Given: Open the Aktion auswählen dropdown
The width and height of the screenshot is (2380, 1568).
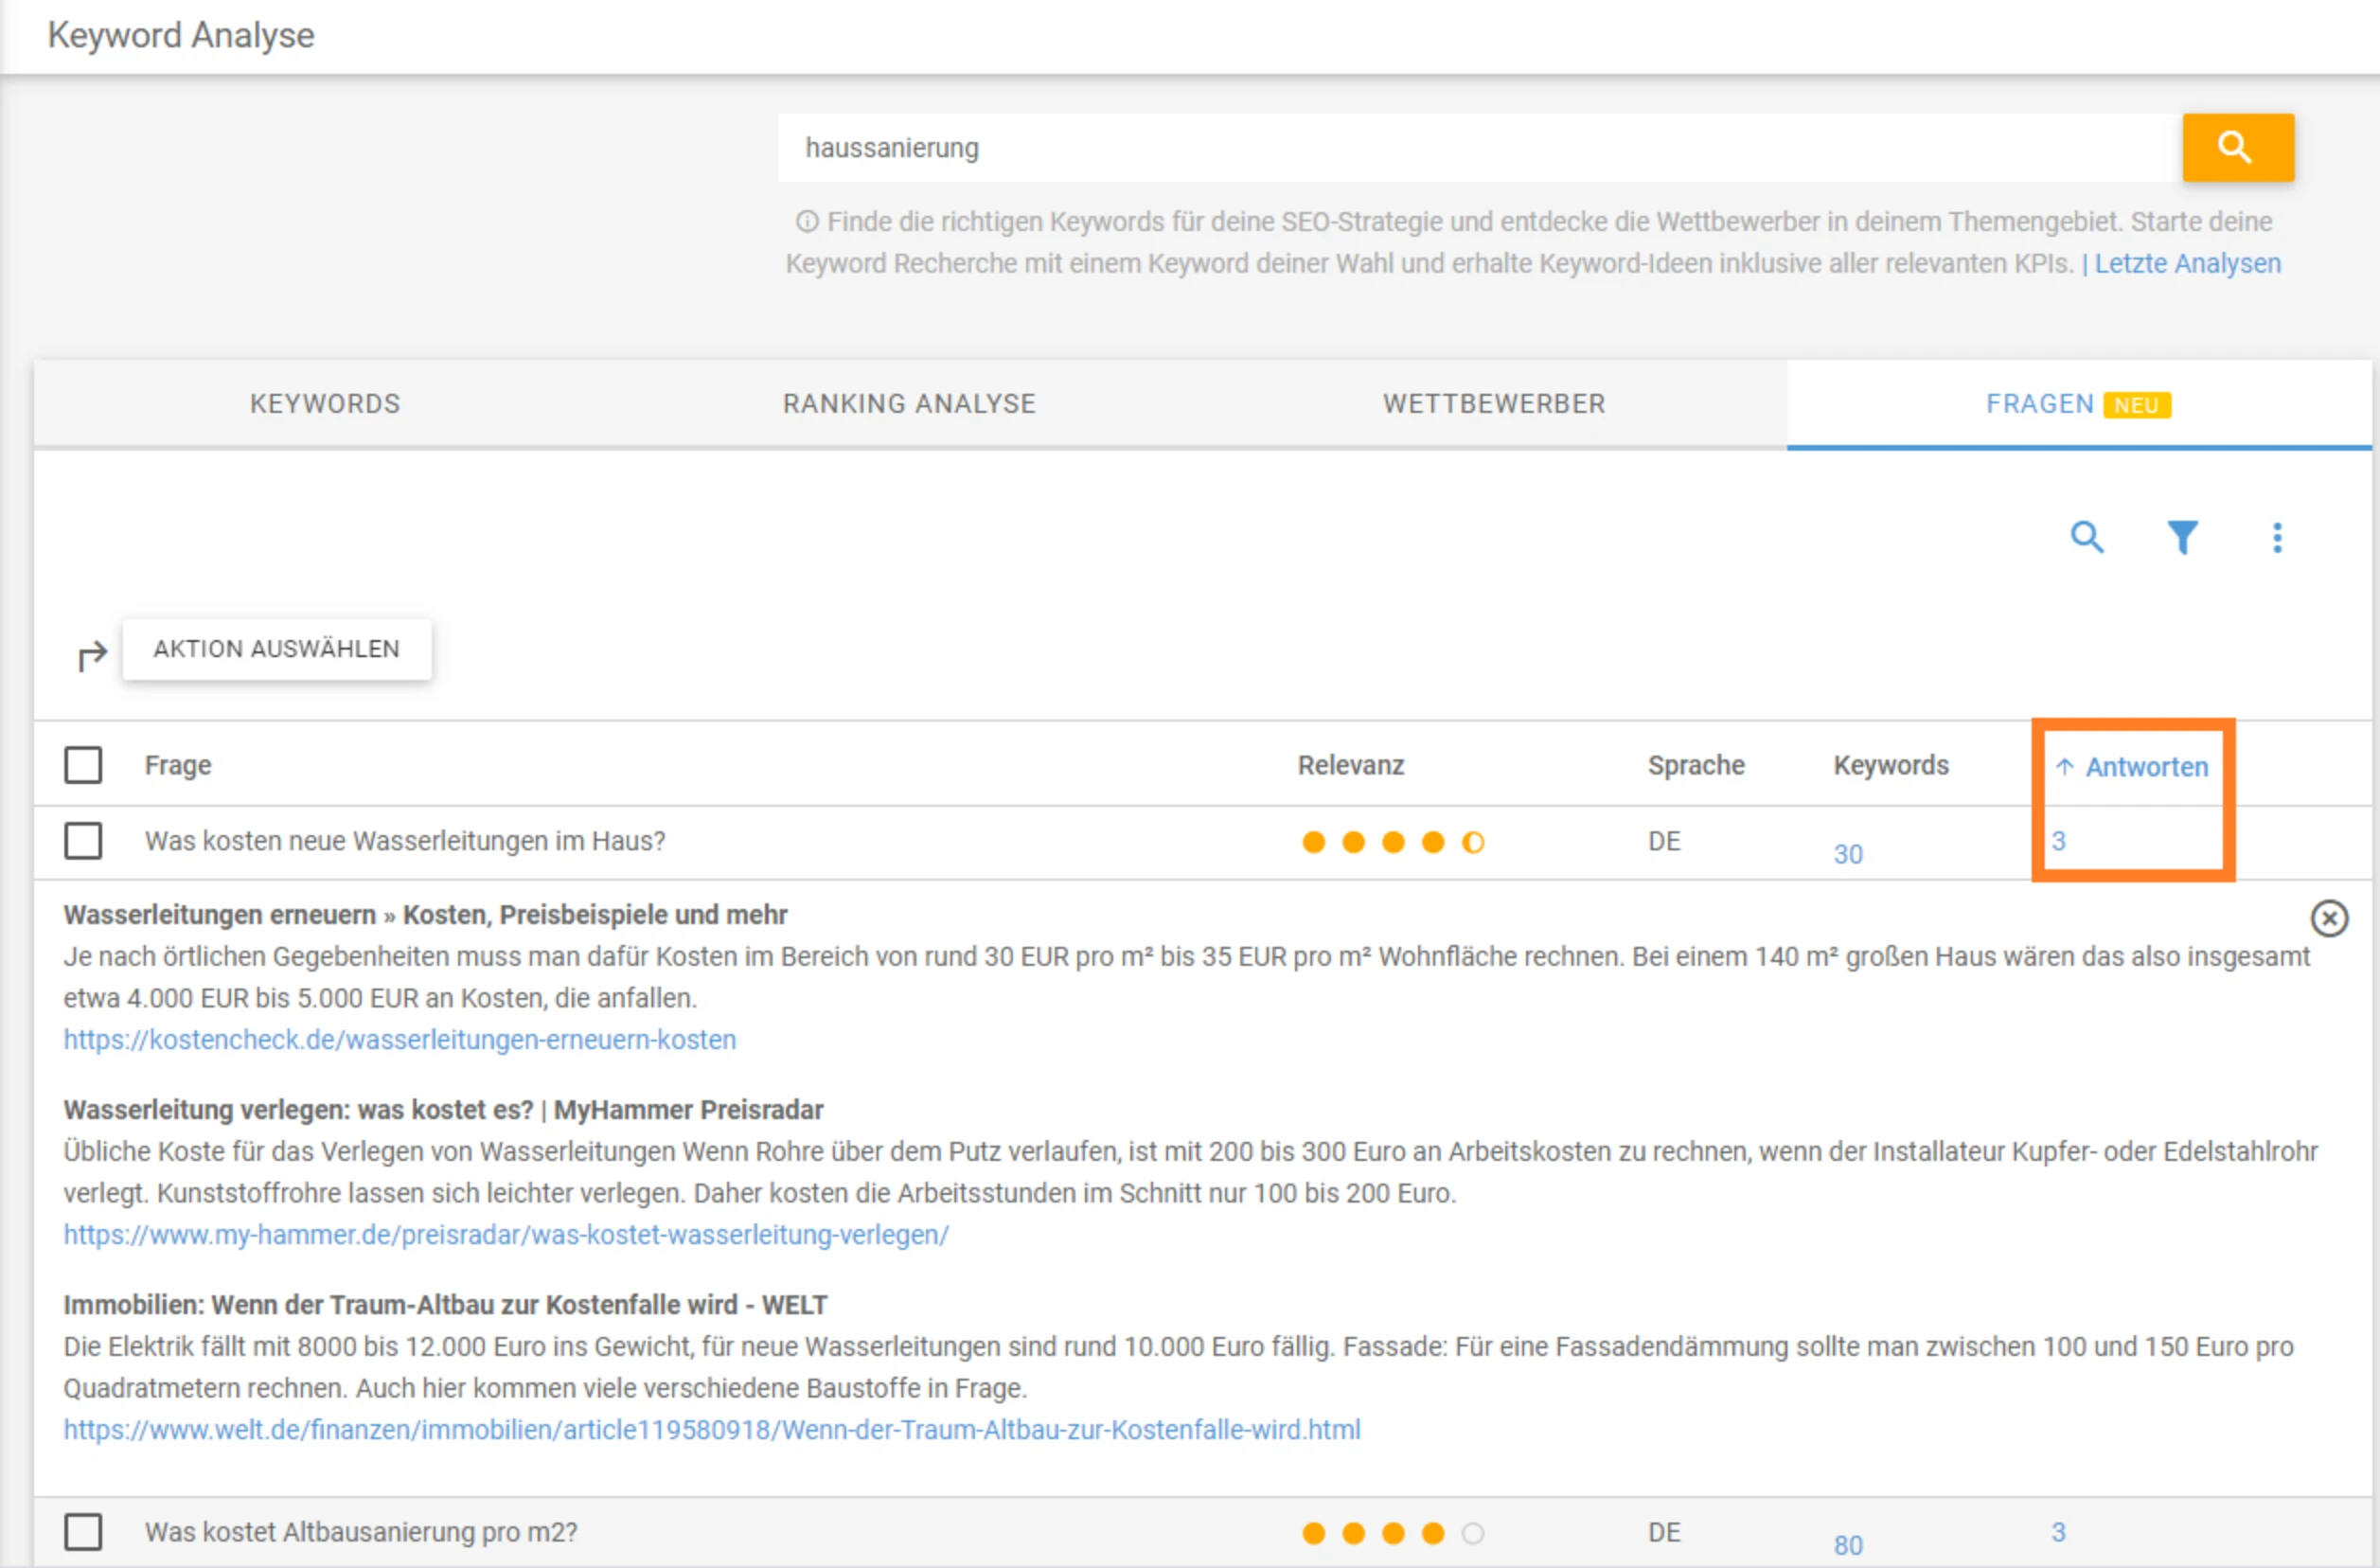Looking at the screenshot, I should [277, 649].
